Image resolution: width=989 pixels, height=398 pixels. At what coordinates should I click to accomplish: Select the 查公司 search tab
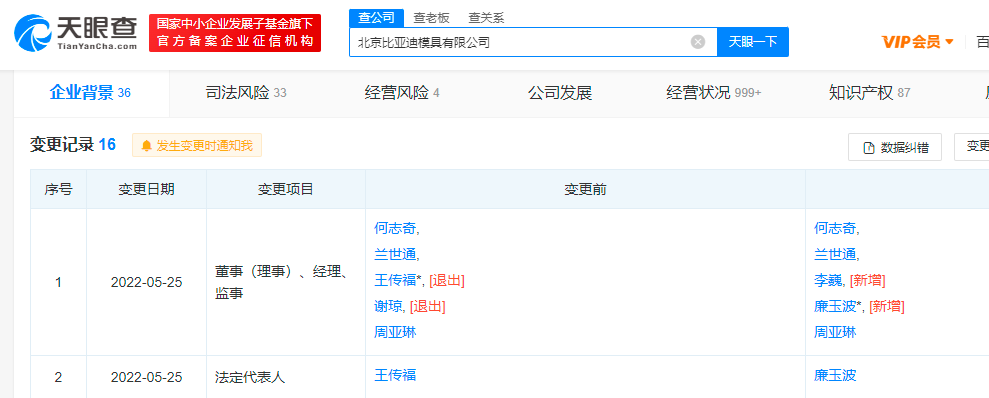[376, 18]
